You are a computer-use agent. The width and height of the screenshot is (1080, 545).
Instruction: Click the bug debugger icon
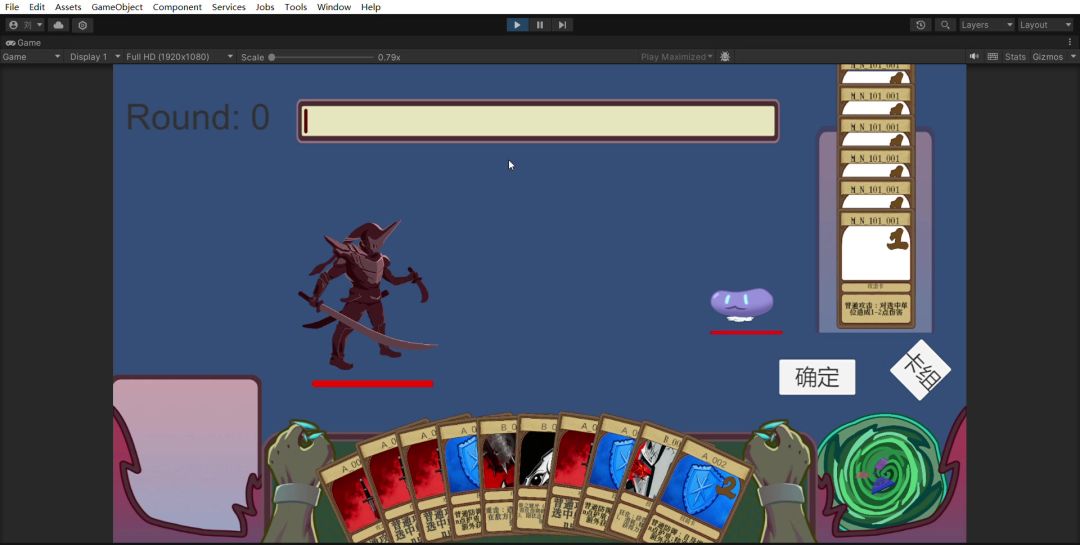click(x=725, y=57)
